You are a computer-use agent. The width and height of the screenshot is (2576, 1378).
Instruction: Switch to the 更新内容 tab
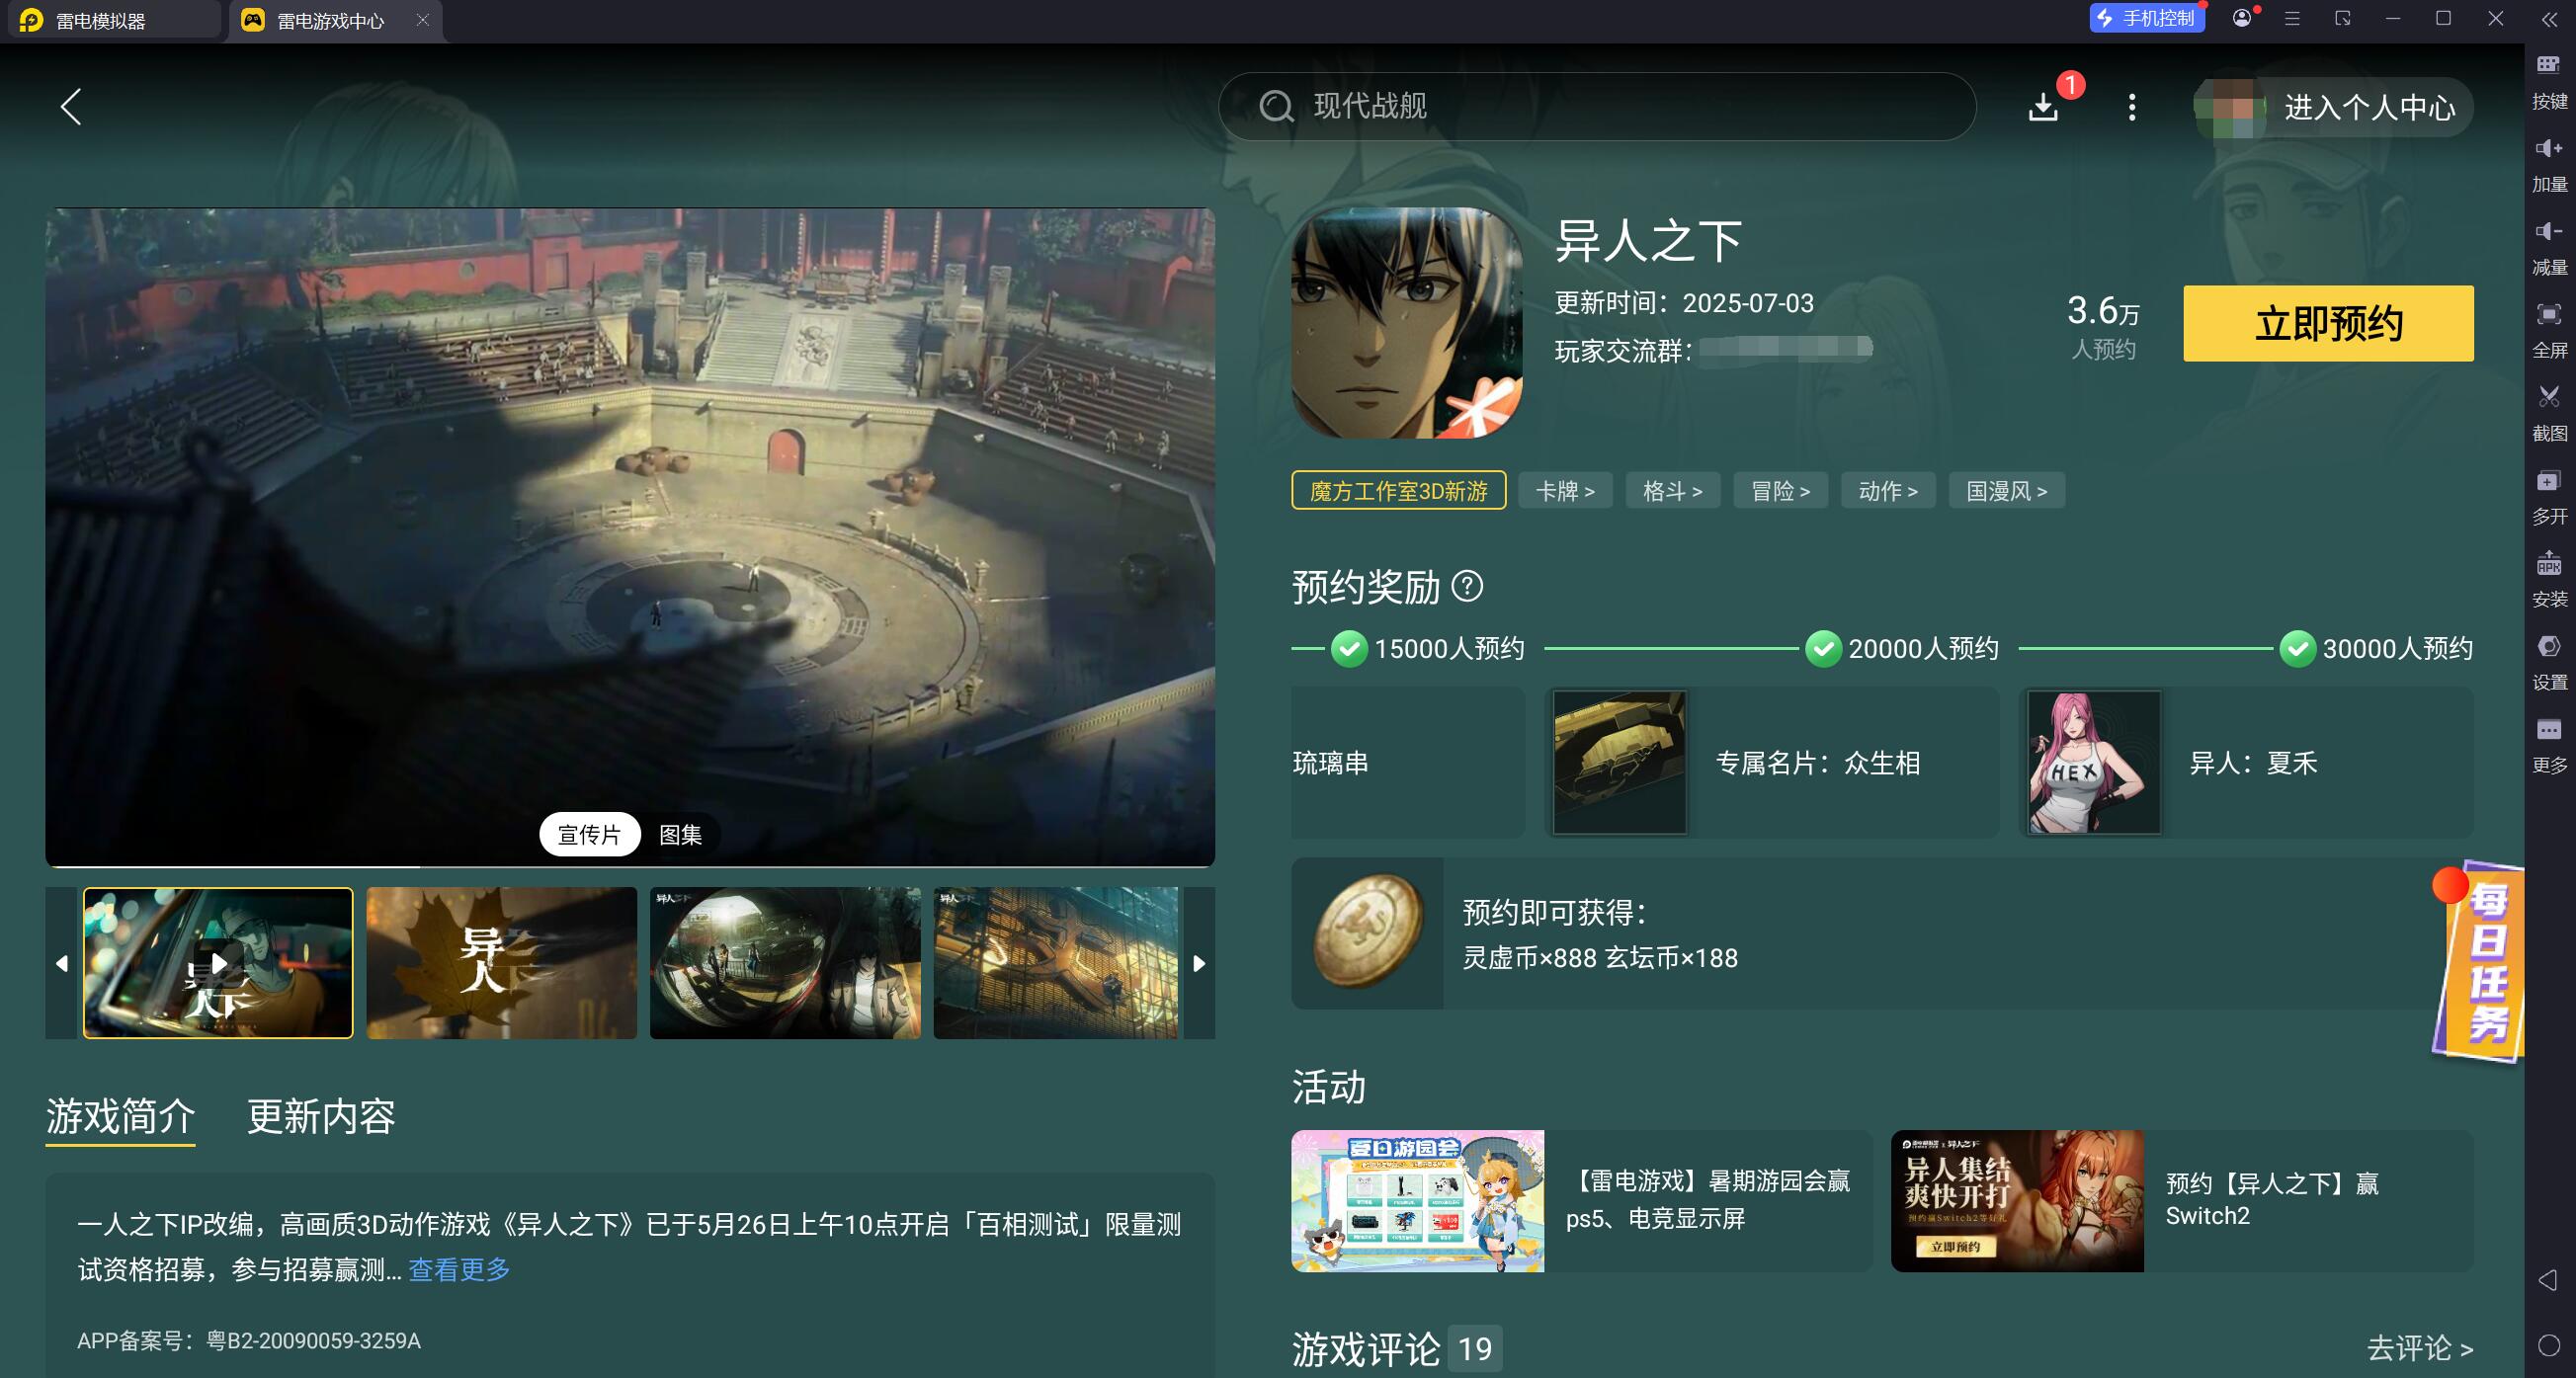321,1117
